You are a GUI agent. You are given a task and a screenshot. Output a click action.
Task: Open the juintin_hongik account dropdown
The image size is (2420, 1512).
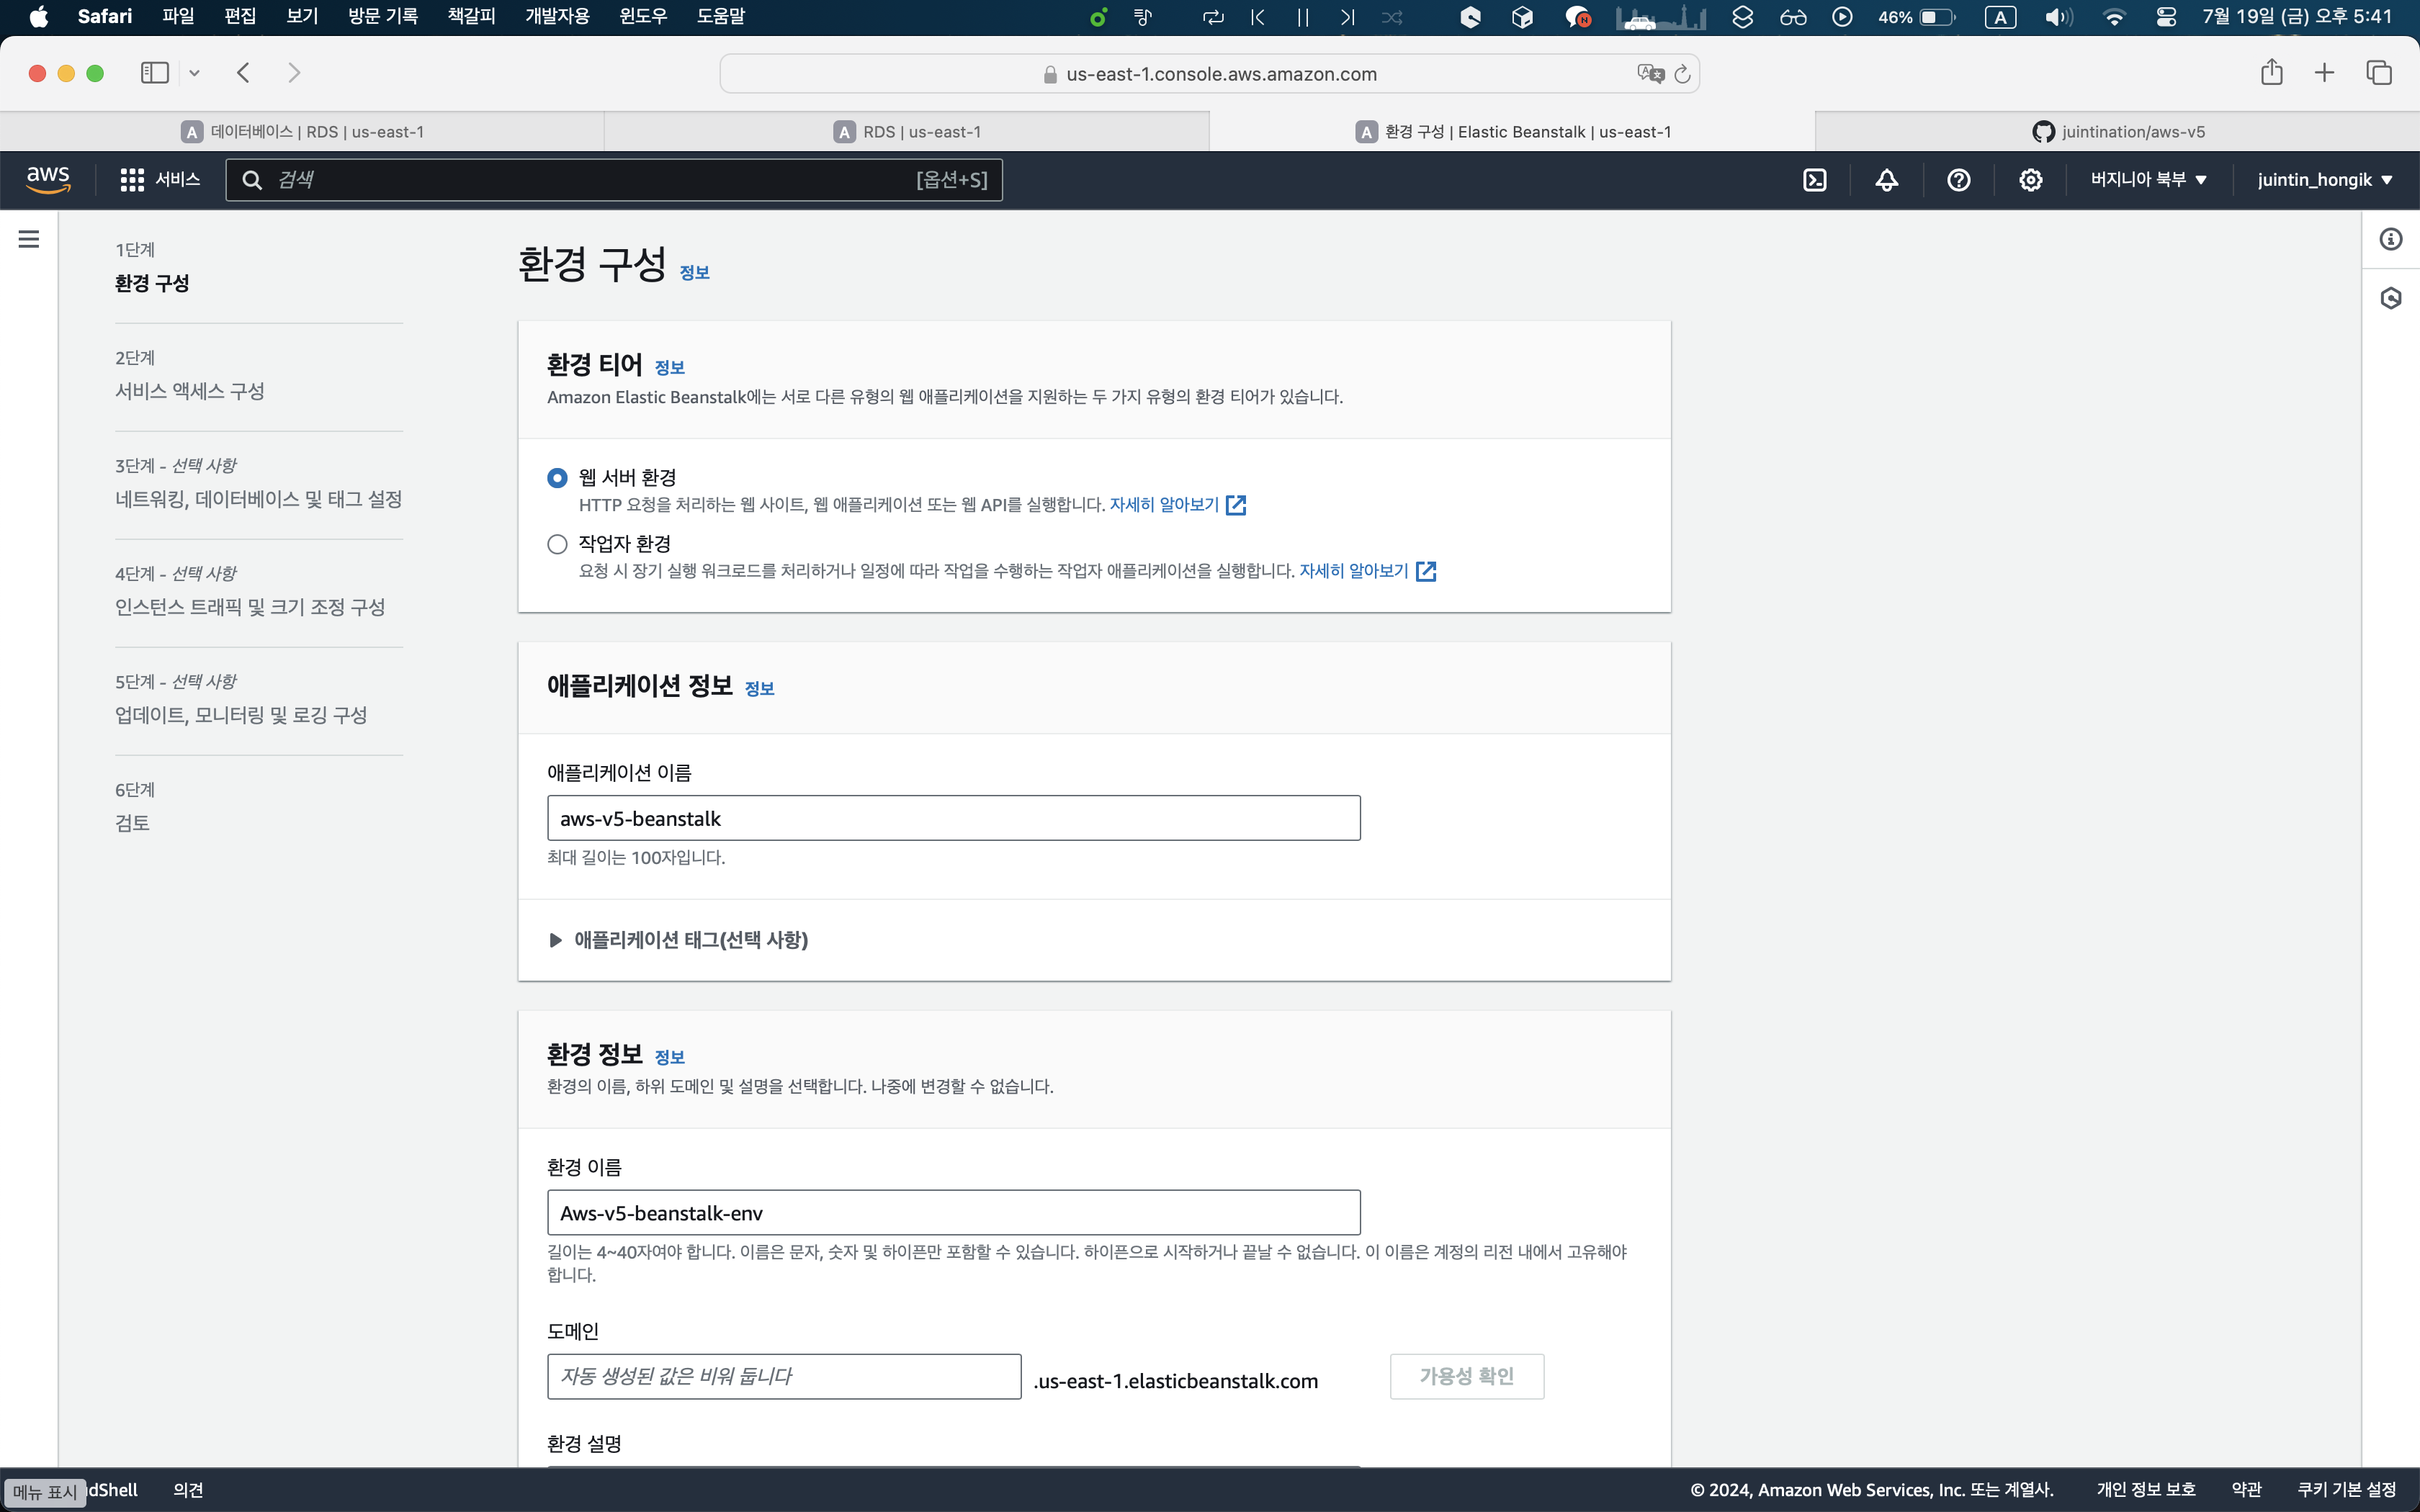(x=2324, y=180)
